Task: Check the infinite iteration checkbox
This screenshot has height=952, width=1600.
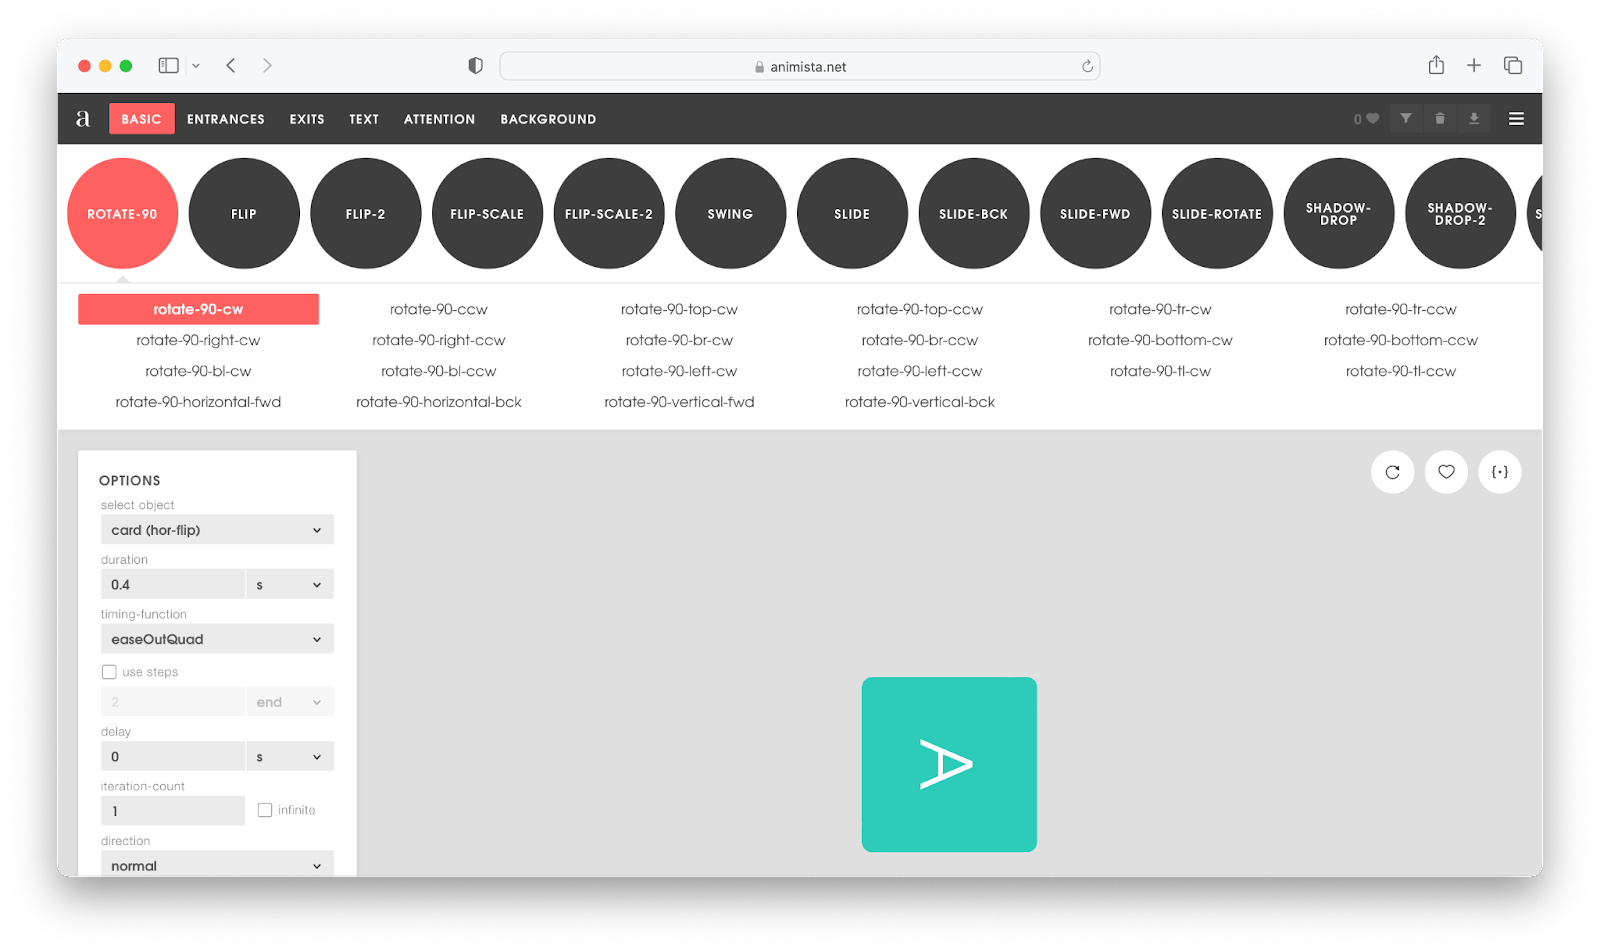Action: [x=265, y=810]
